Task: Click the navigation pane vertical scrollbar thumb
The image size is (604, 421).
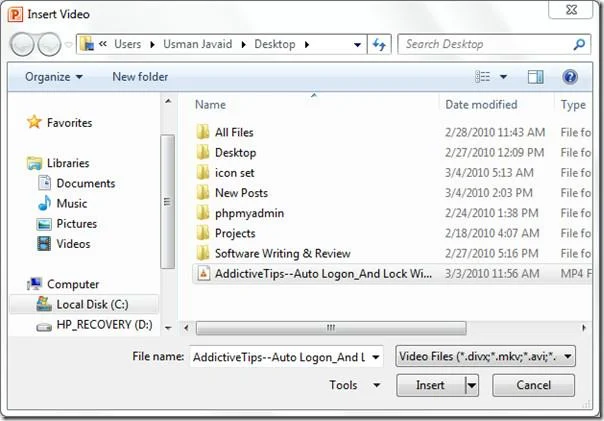Action: click(168, 201)
